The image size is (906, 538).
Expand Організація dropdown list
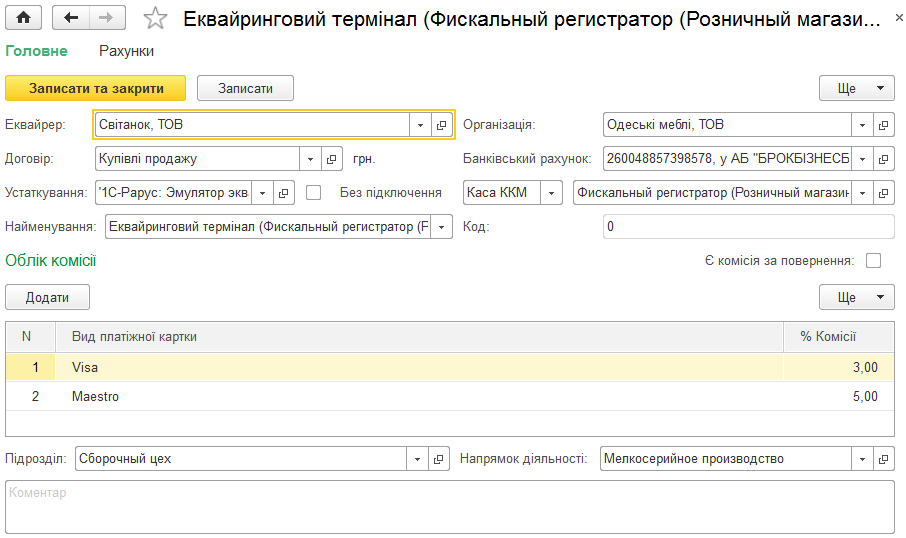pos(862,125)
